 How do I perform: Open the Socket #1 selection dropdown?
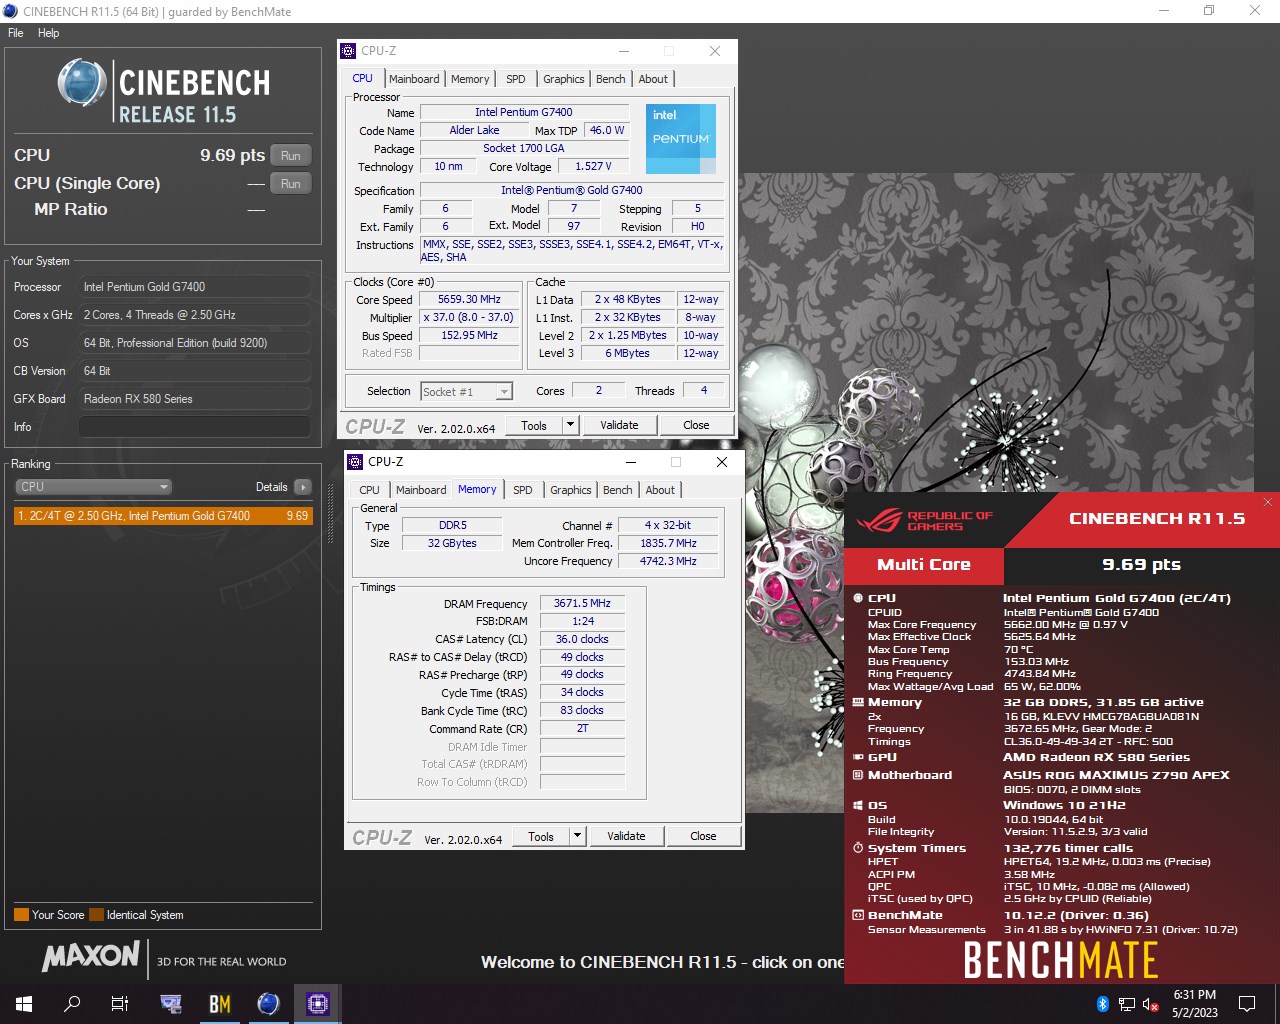[466, 392]
